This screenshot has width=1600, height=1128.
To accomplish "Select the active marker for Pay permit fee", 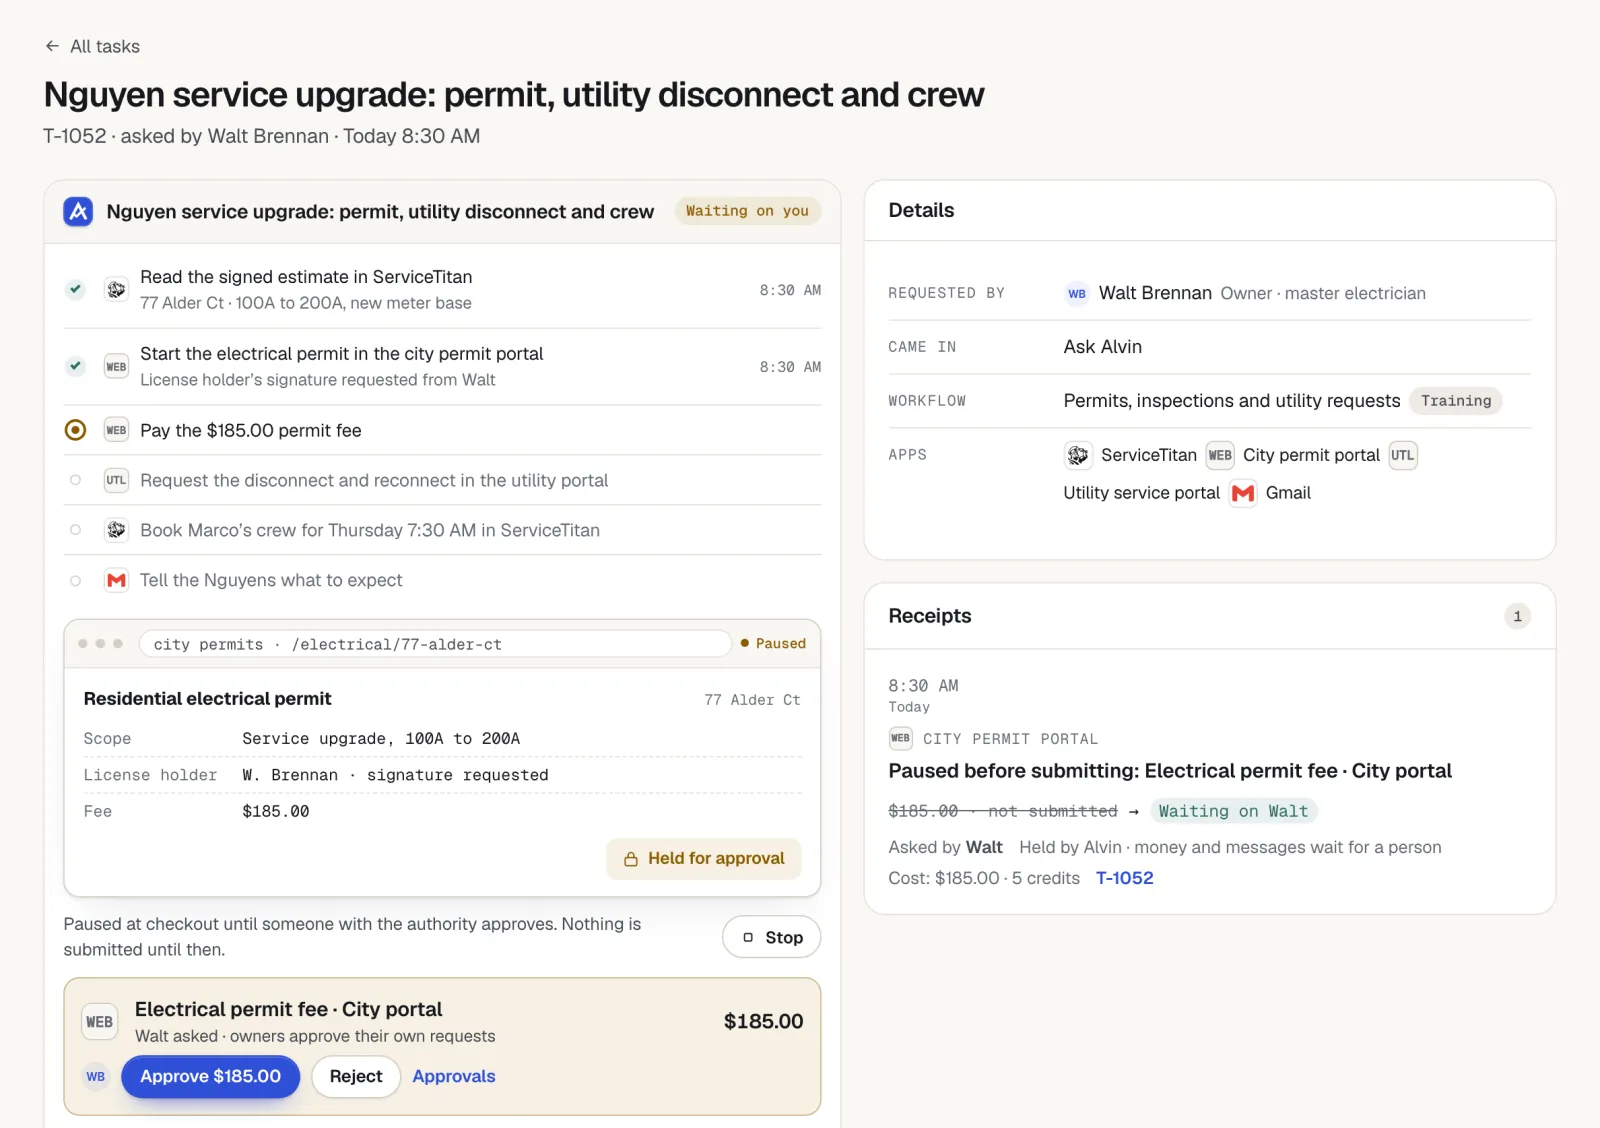I will [x=75, y=430].
